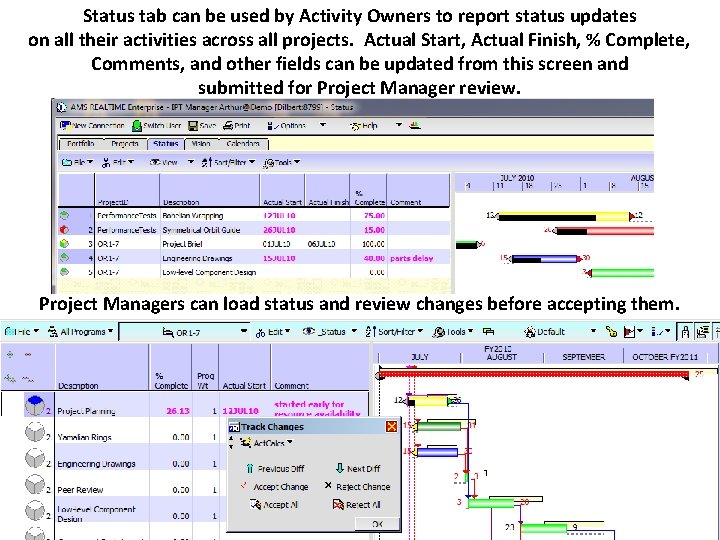The height and width of the screenshot is (540, 720).
Task: Click the status icon for Engineering Drawings row 4
Action: 64,258
